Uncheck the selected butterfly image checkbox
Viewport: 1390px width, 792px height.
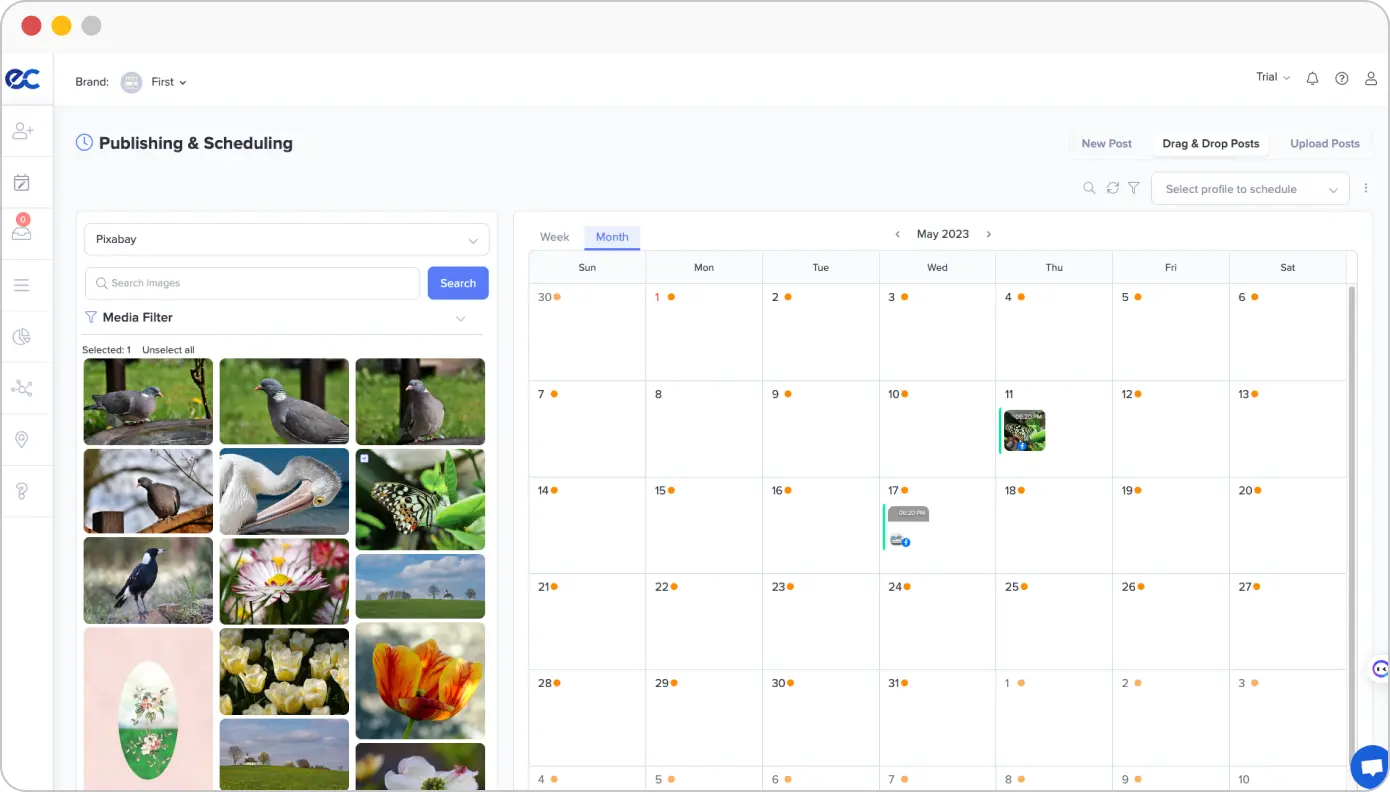point(364,458)
